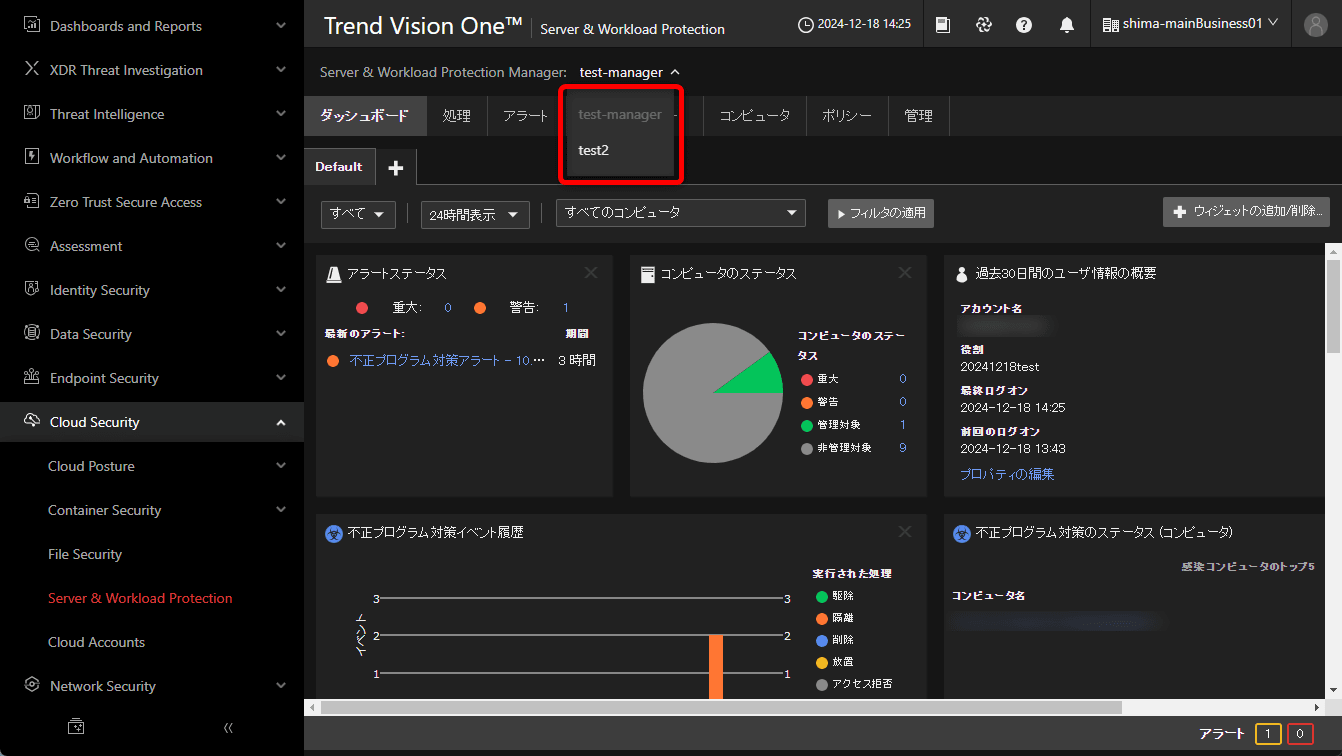Screen dimensions: 1342x756
Task: Expand the Dashboards and Reports menu
Action: coord(281,26)
